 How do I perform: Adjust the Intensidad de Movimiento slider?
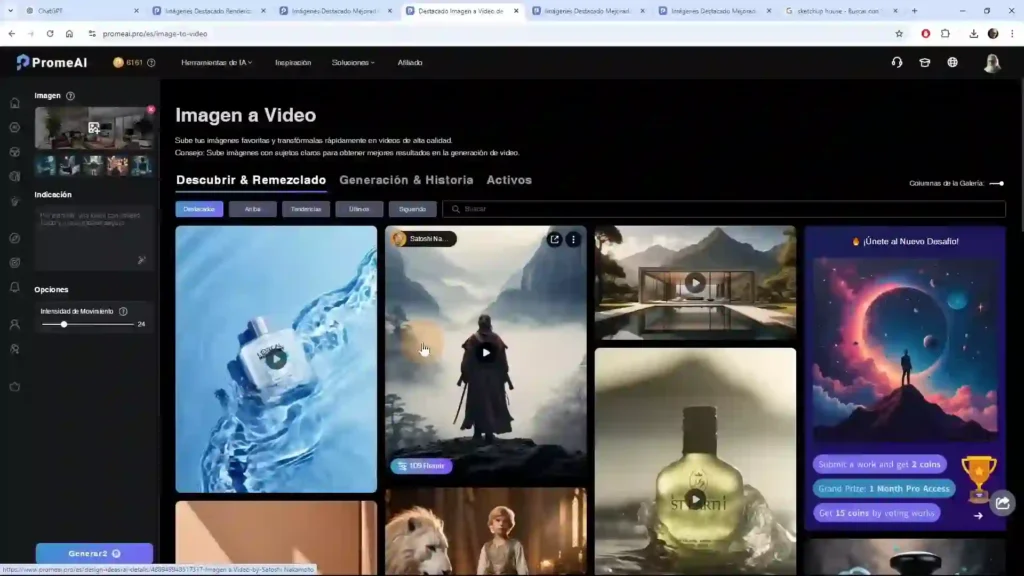pyautogui.click(x=64, y=324)
